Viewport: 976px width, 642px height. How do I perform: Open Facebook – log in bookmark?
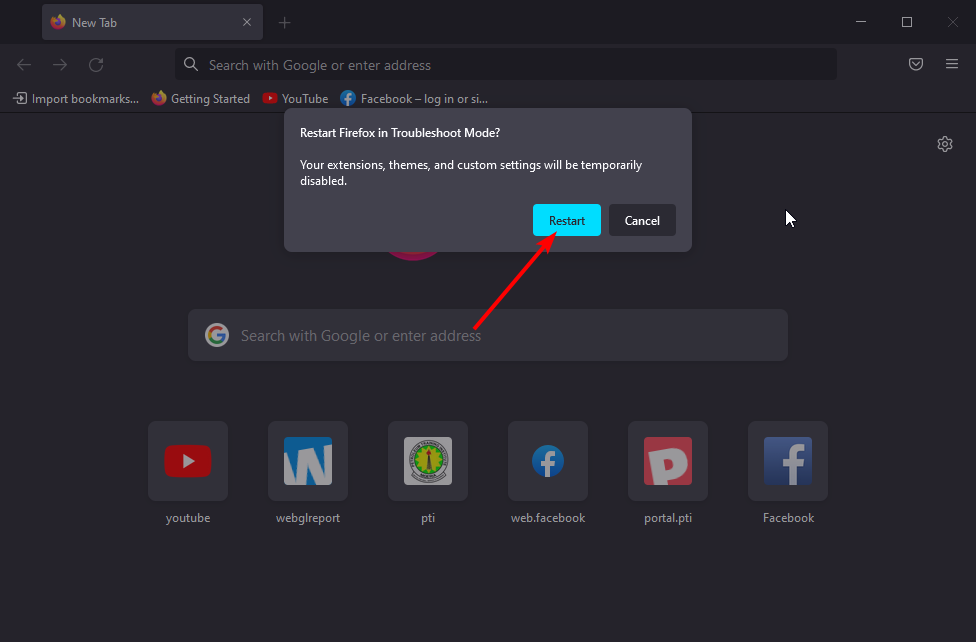click(414, 98)
